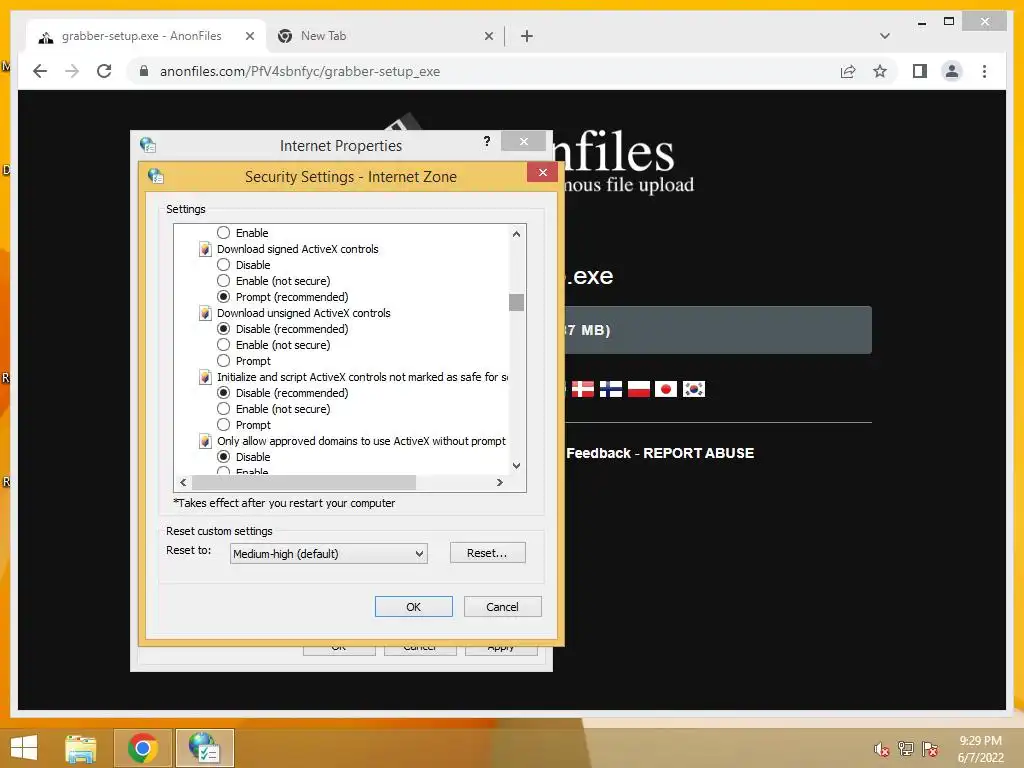
Task: Click the Reset... button
Action: (x=487, y=553)
